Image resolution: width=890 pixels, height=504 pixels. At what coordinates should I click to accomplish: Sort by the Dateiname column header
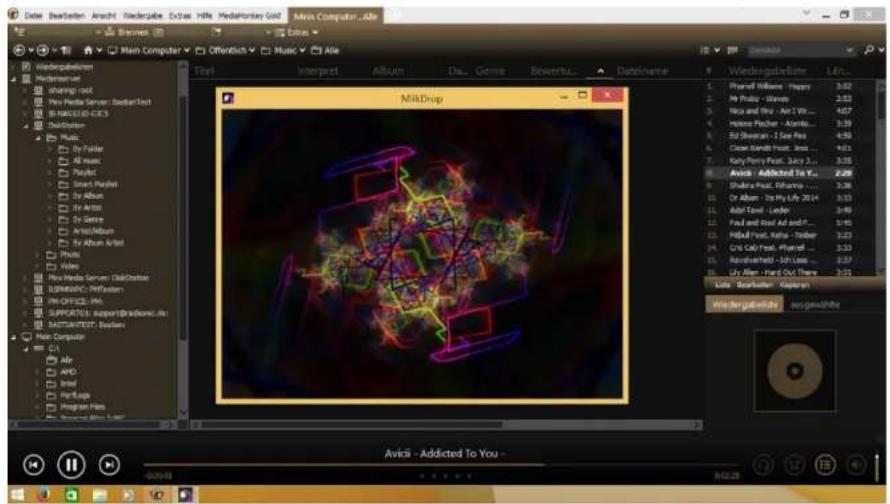click(642, 71)
